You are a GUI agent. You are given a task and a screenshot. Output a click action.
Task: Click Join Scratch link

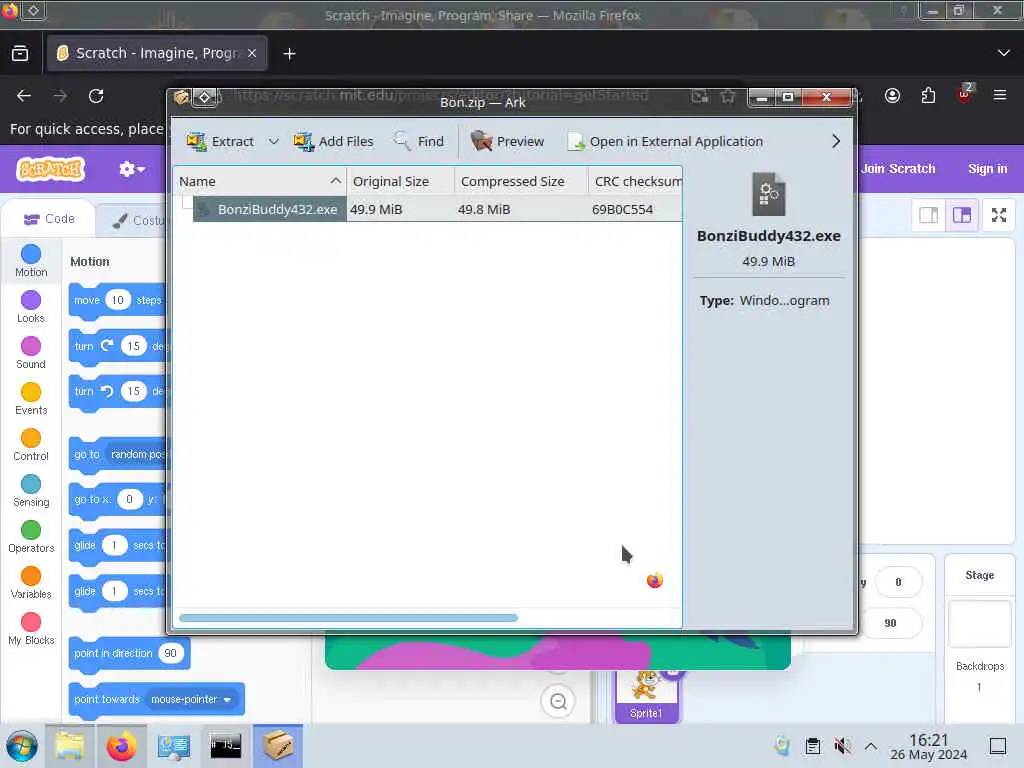coord(898,168)
